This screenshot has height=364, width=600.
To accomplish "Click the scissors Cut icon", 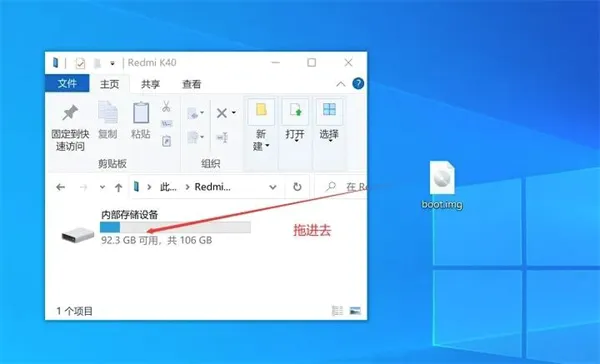I will tap(166, 106).
